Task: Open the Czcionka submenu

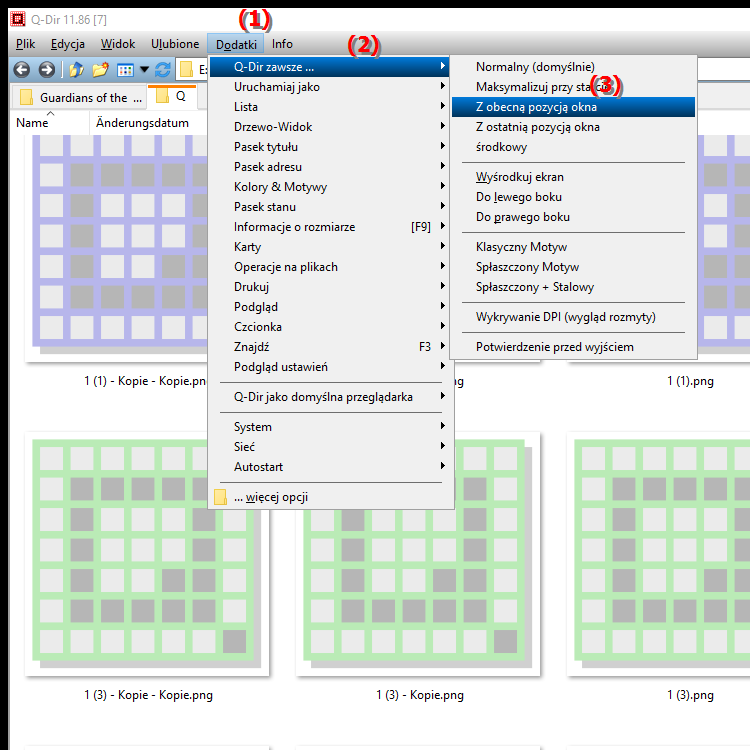Action: [330, 327]
